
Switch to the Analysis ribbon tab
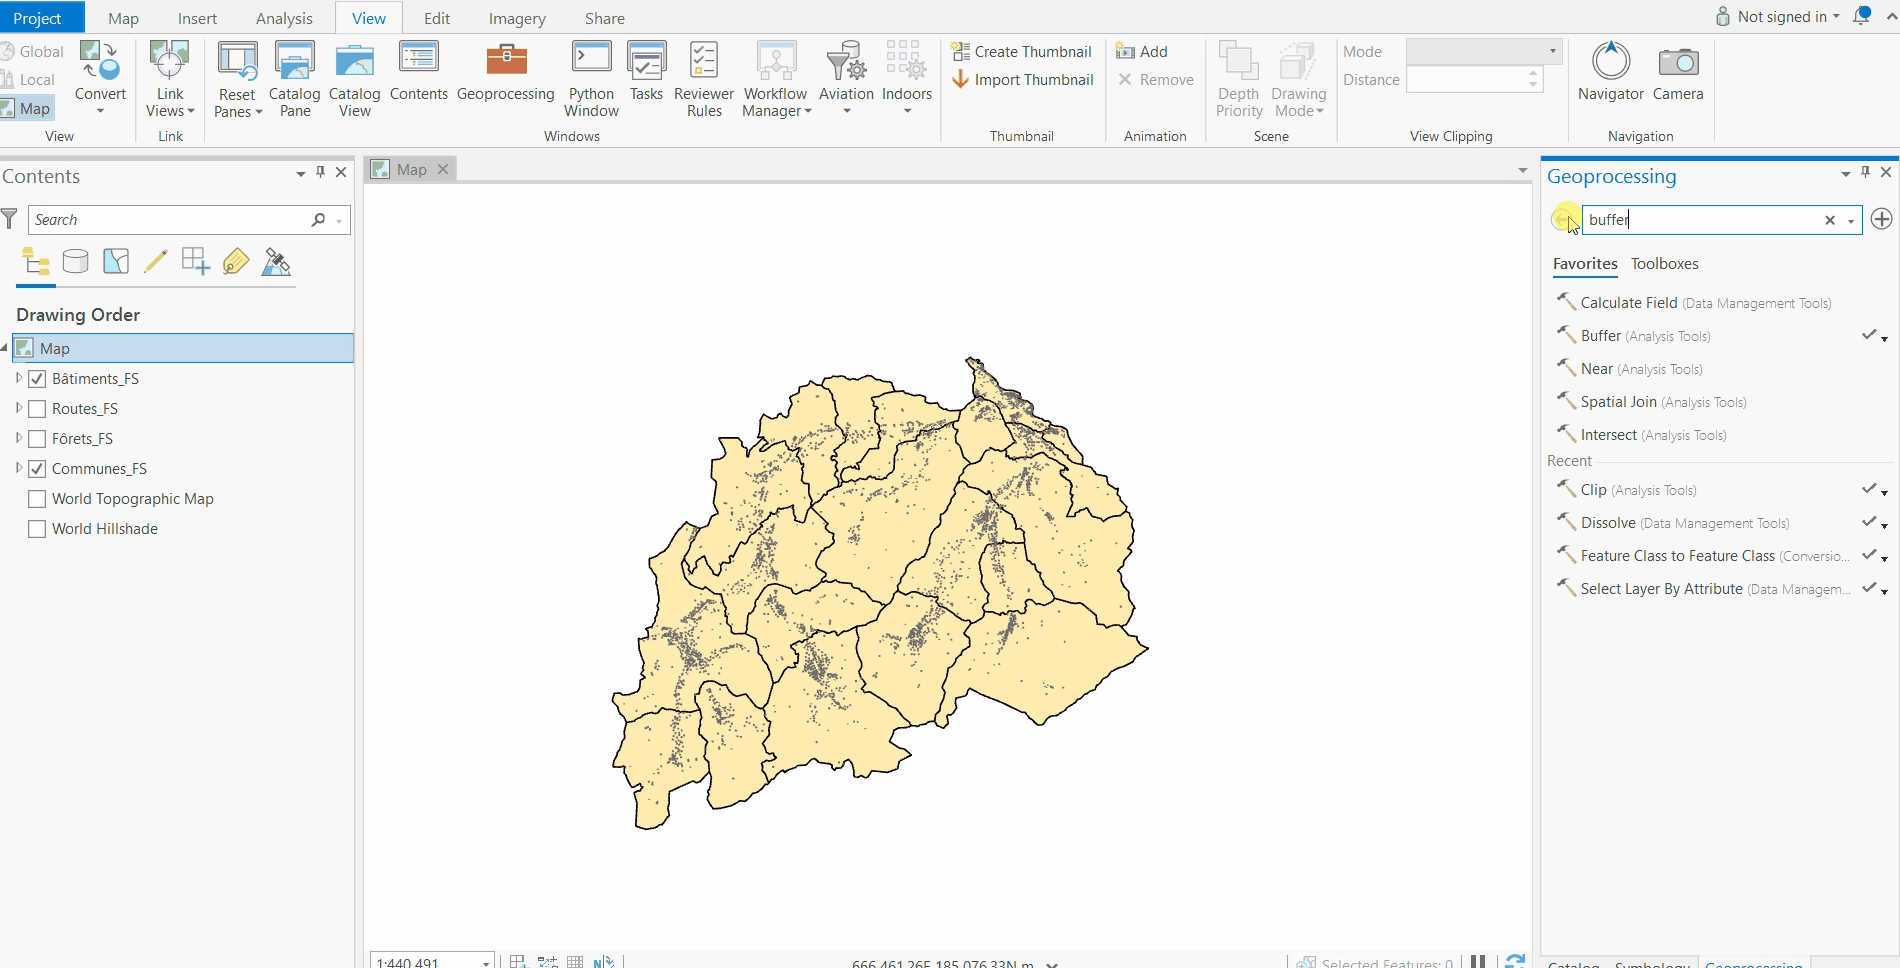click(284, 18)
